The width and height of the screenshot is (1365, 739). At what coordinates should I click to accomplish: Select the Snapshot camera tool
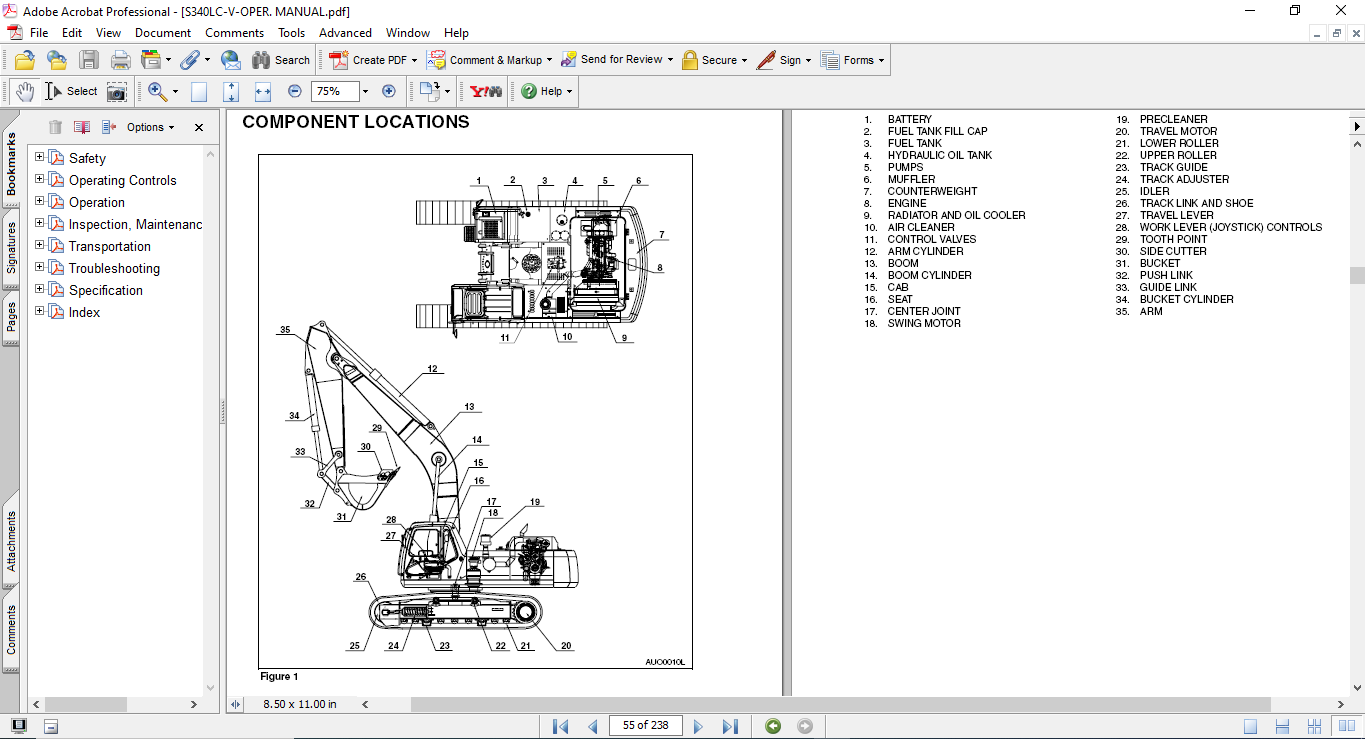click(x=117, y=92)
